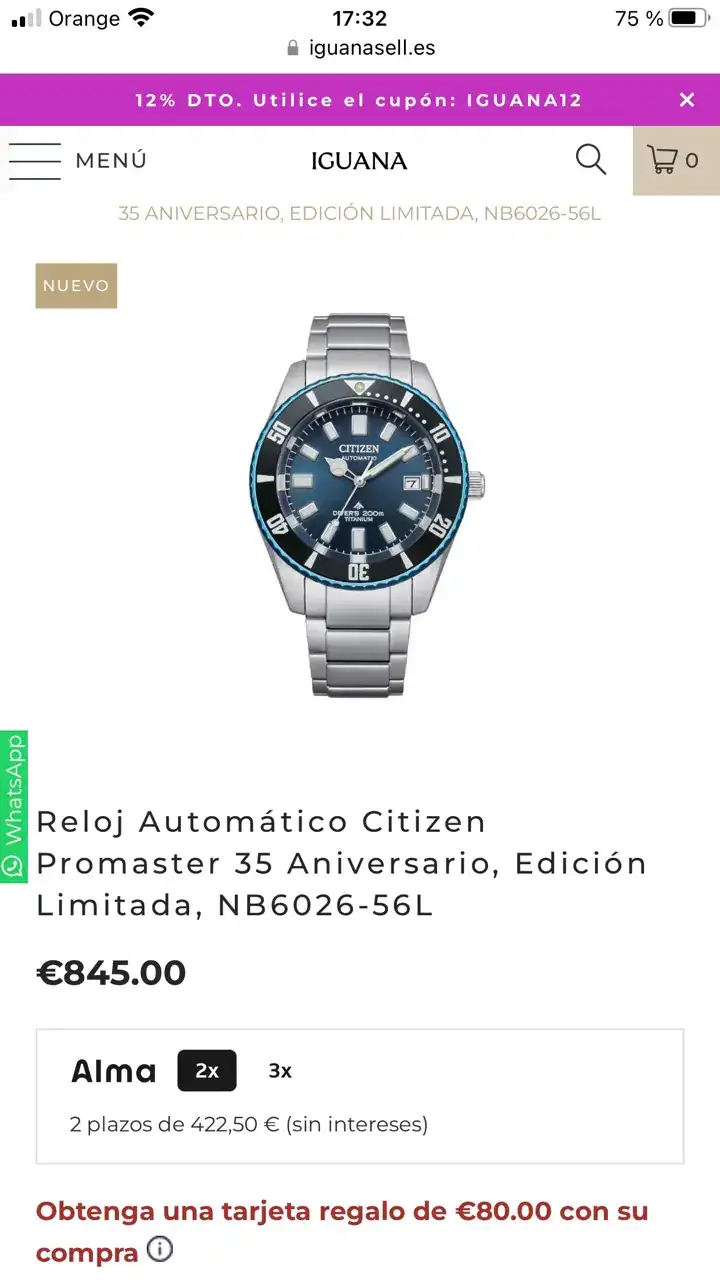Open the Alma payment logo
720x1280 pixels.
click(x=114, y=1071)
